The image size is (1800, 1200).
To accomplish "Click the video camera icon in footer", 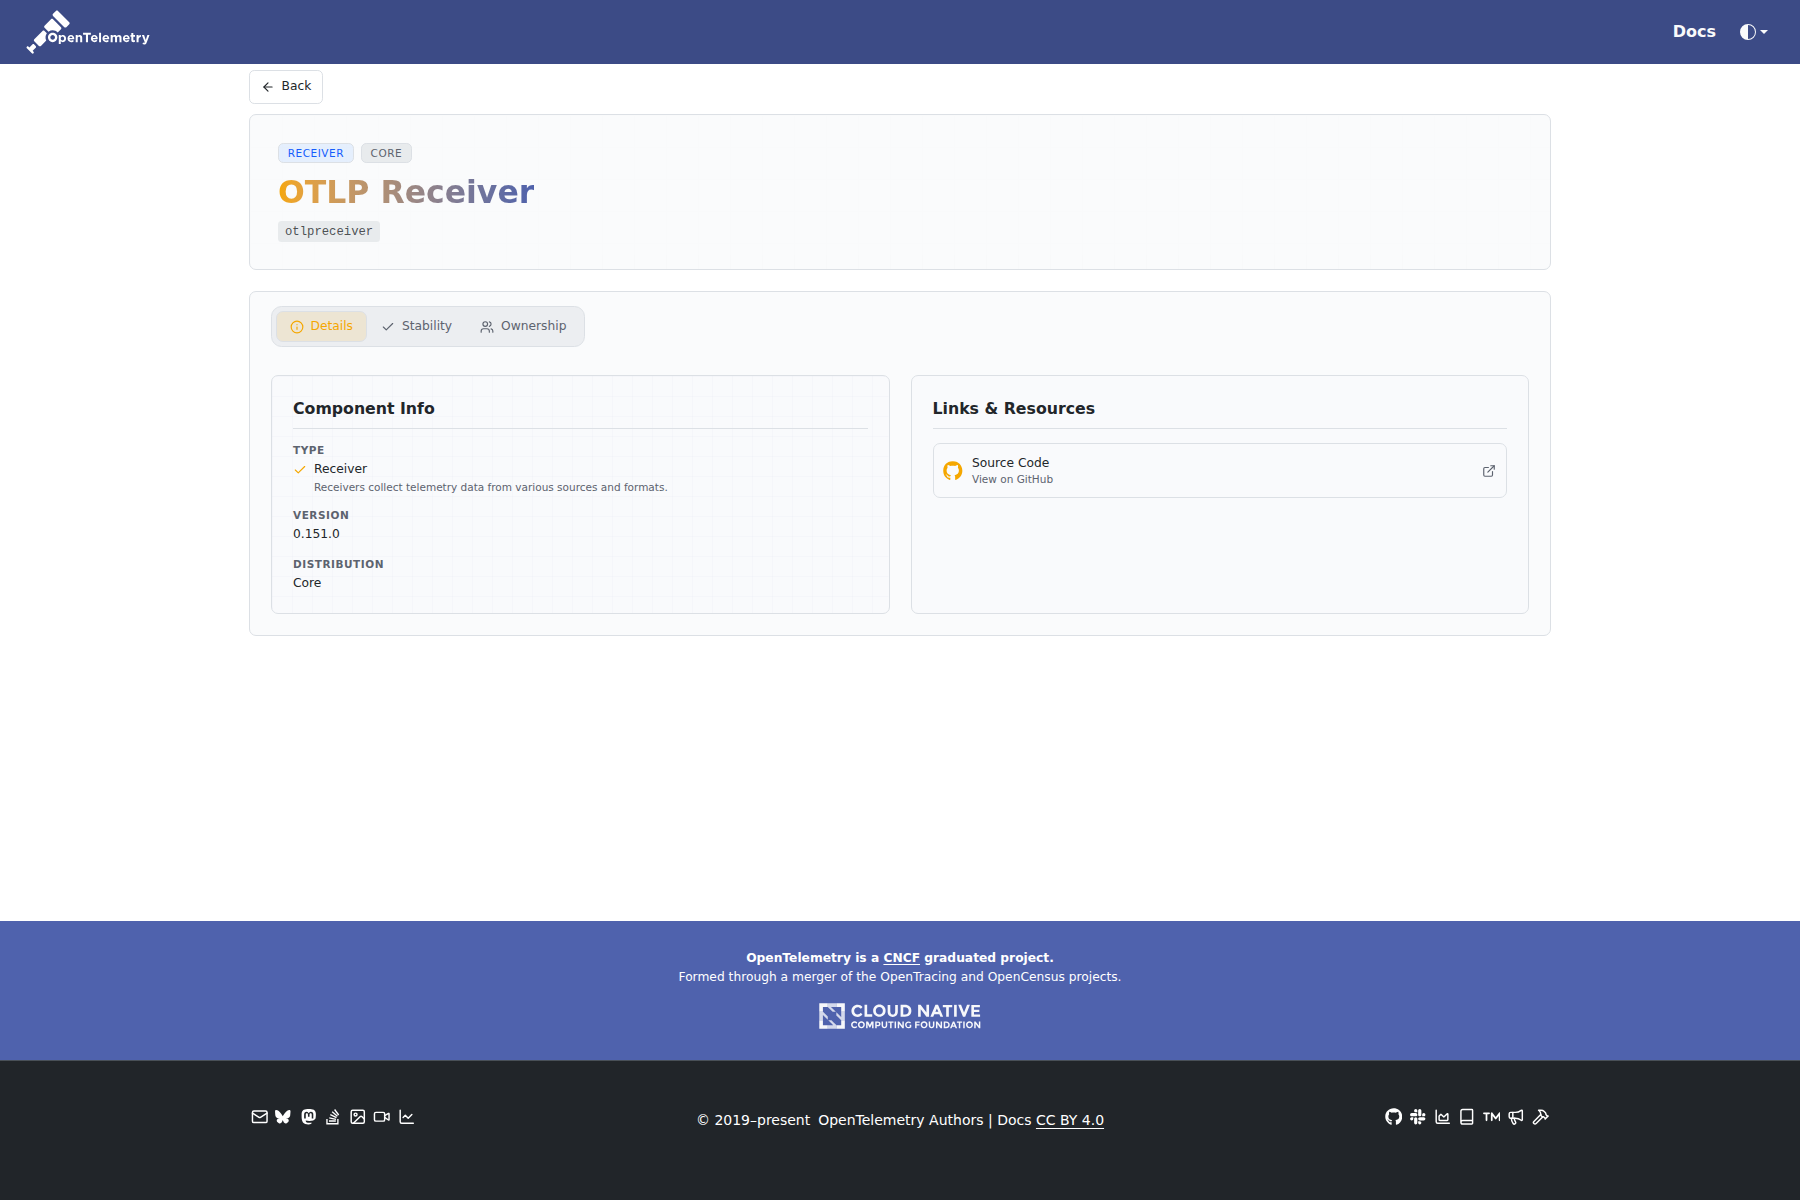I will [x=382, y=1117].
